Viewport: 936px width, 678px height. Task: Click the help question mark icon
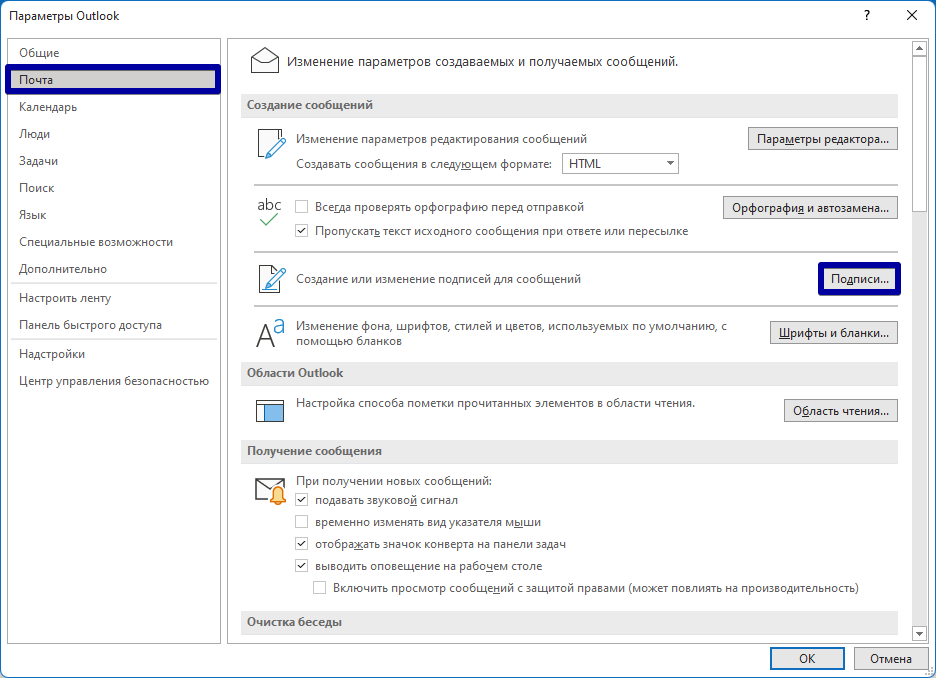[x=867, y=16]
